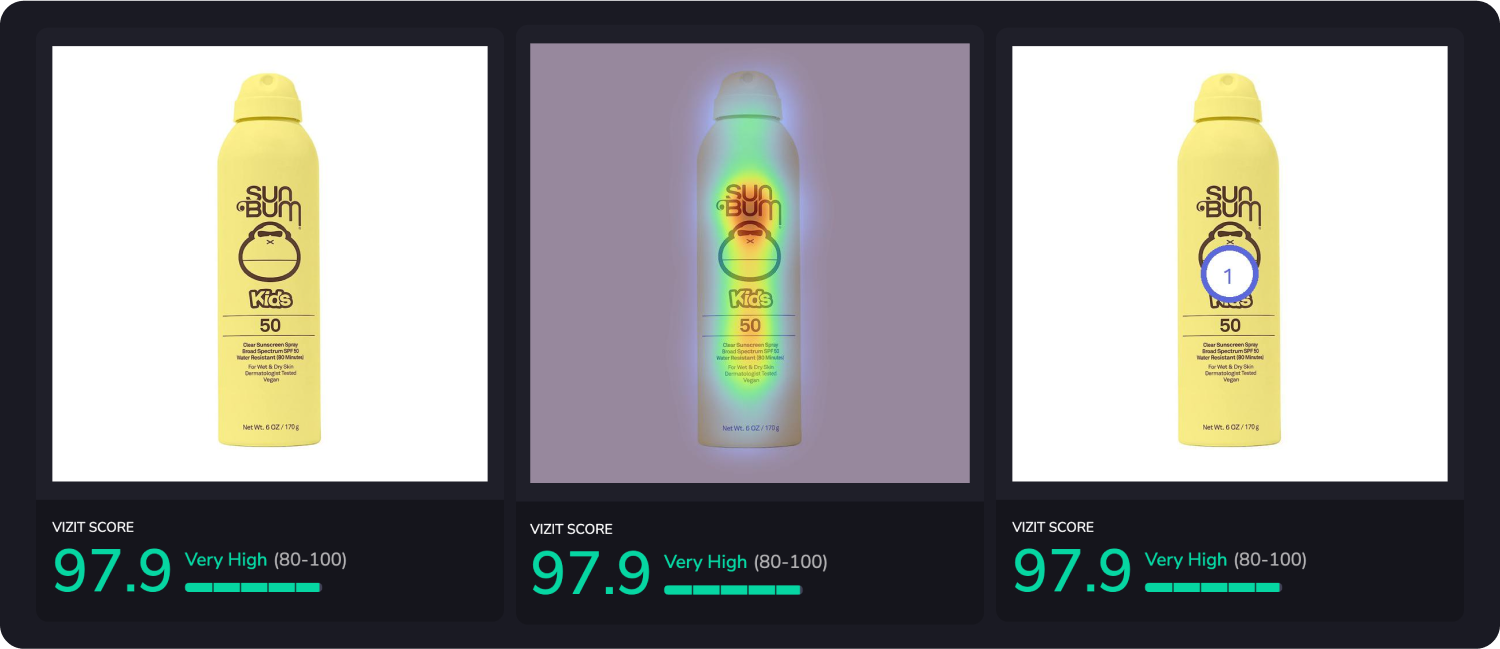
Task: Click the Kids label in the heatmap image
Action: [750, 298]
